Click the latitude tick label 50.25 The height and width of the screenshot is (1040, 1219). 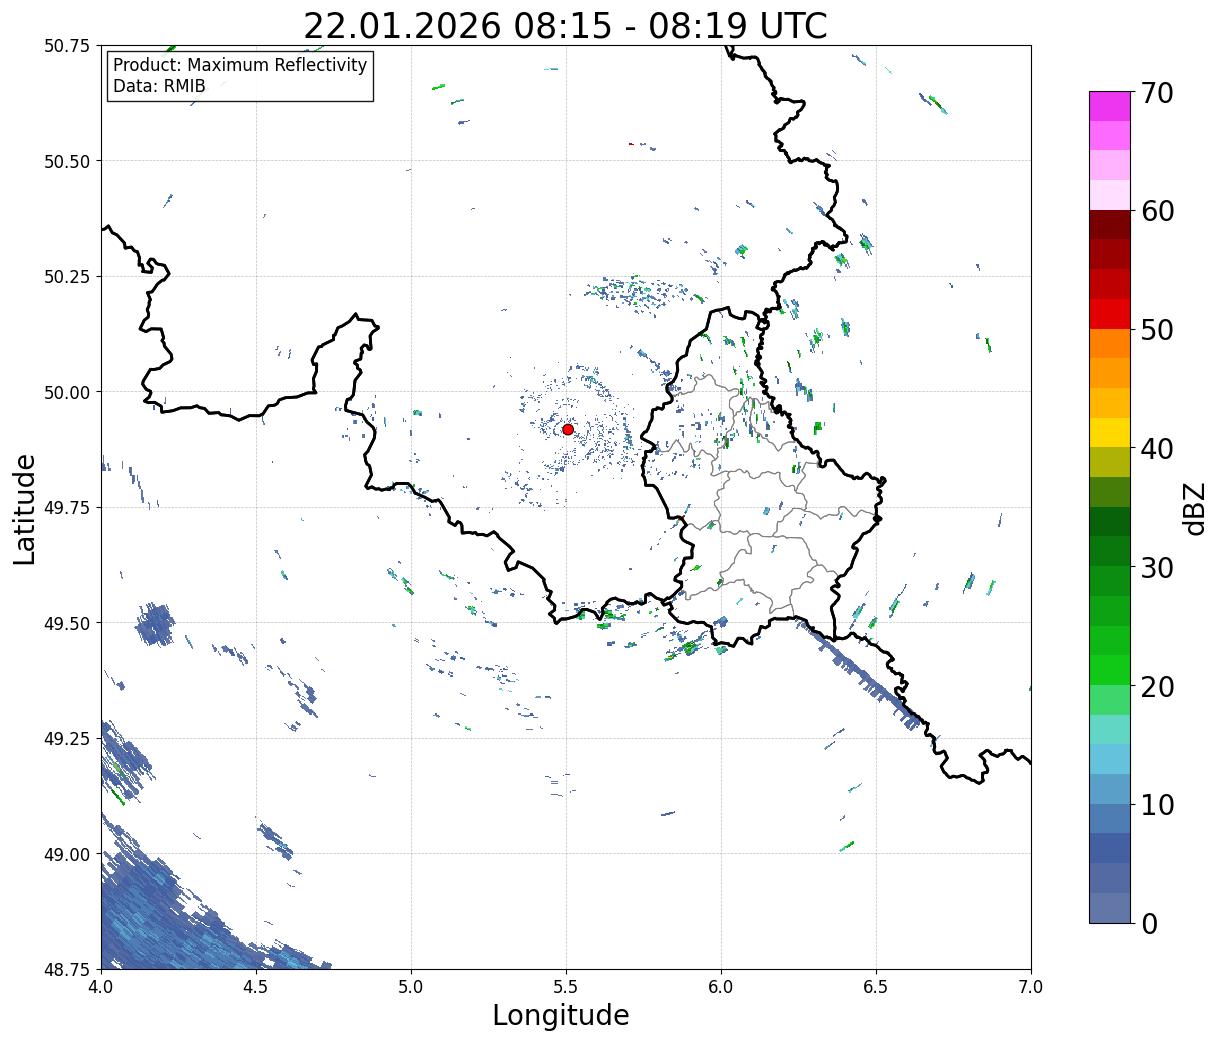pyautogui.click(x=66, y=277)
